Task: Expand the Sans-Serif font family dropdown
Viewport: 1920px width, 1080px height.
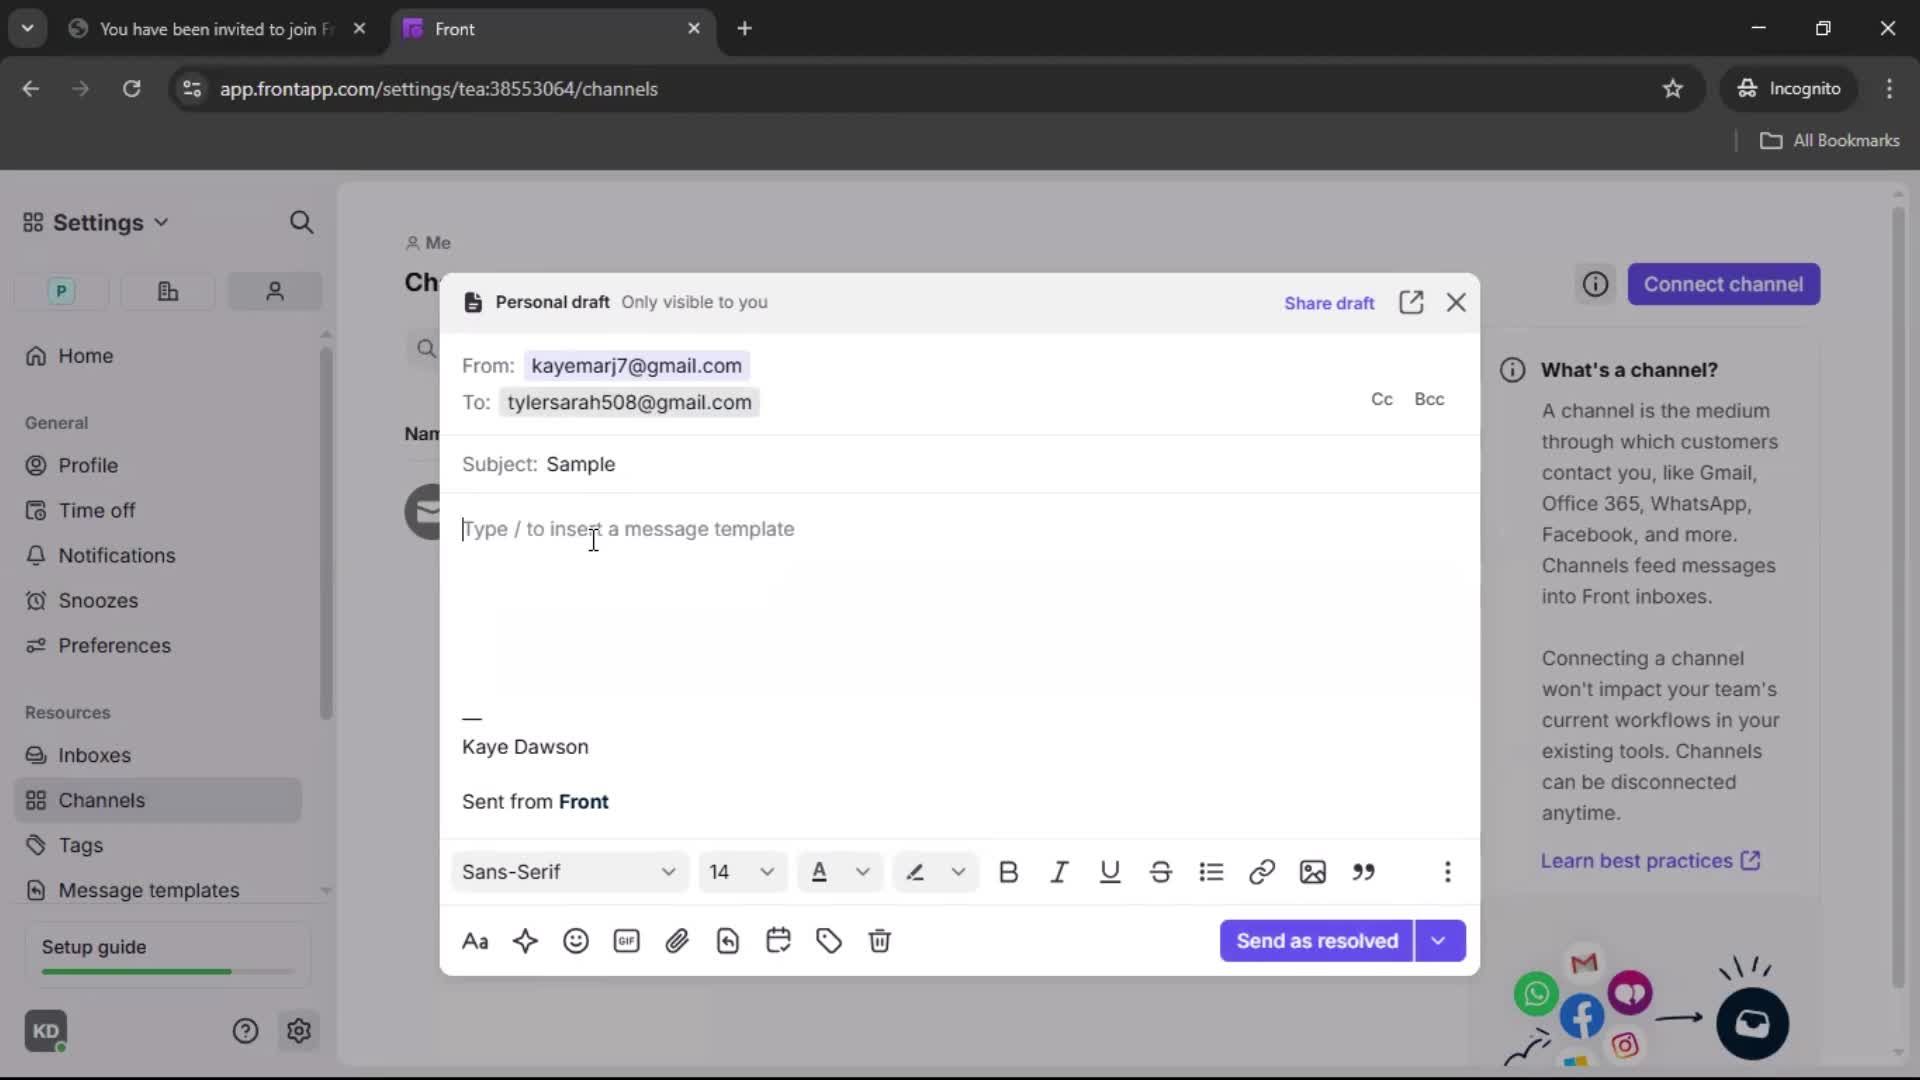Action: (x=568, y=872)
